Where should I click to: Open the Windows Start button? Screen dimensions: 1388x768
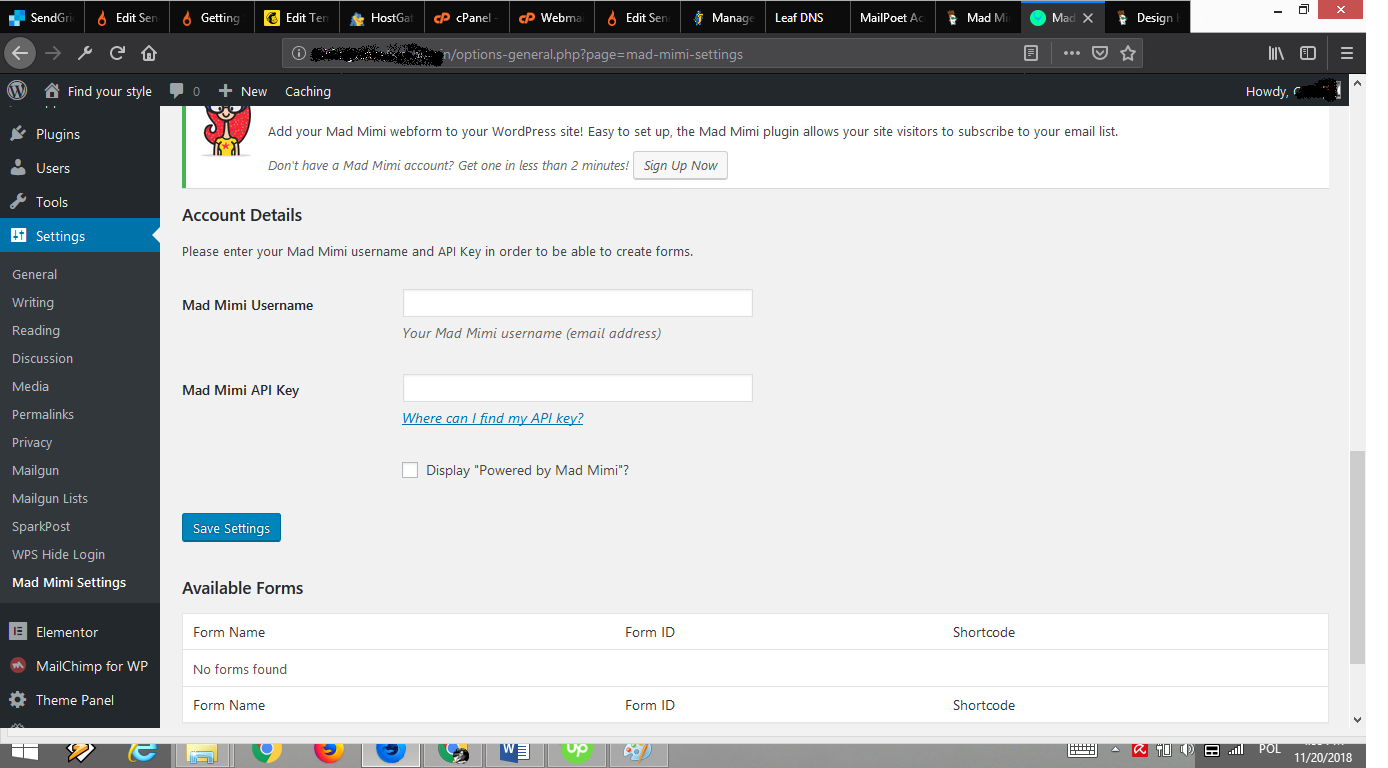coord(23,752)
